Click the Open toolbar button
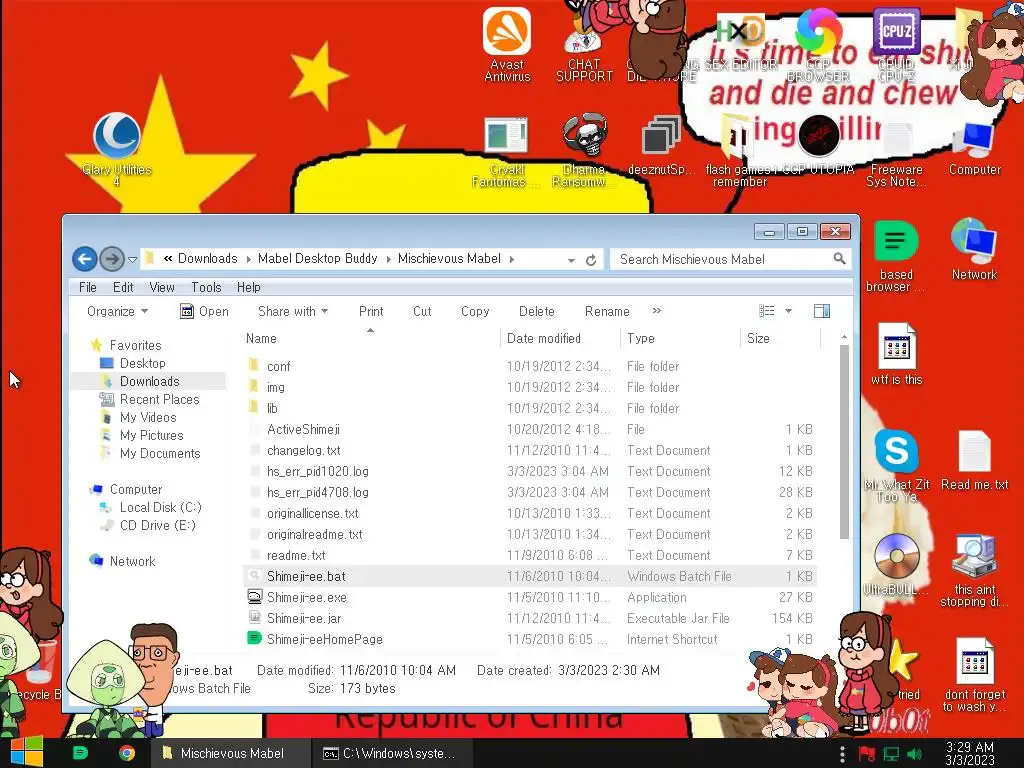This screenshot has width=1024, height=768. coord(204,312)
